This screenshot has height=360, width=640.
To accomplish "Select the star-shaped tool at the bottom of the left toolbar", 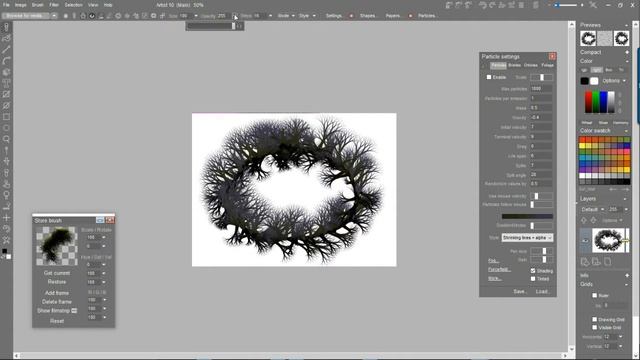I will (6, 240).
